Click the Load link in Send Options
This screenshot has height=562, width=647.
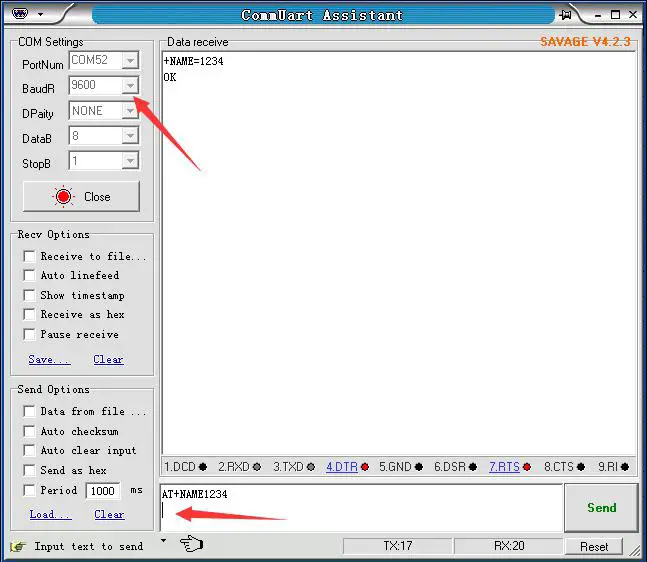click(x=50, y=515)
